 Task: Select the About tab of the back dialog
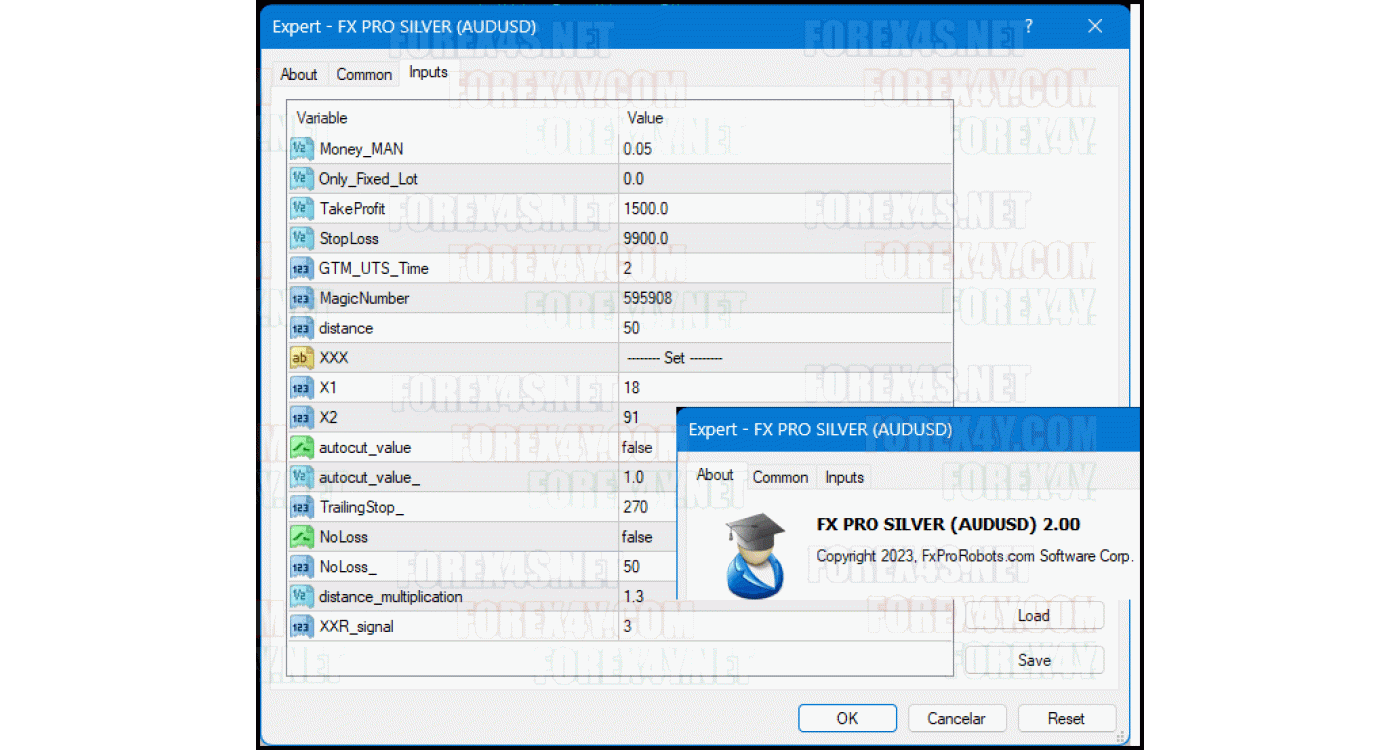point(715,475)
